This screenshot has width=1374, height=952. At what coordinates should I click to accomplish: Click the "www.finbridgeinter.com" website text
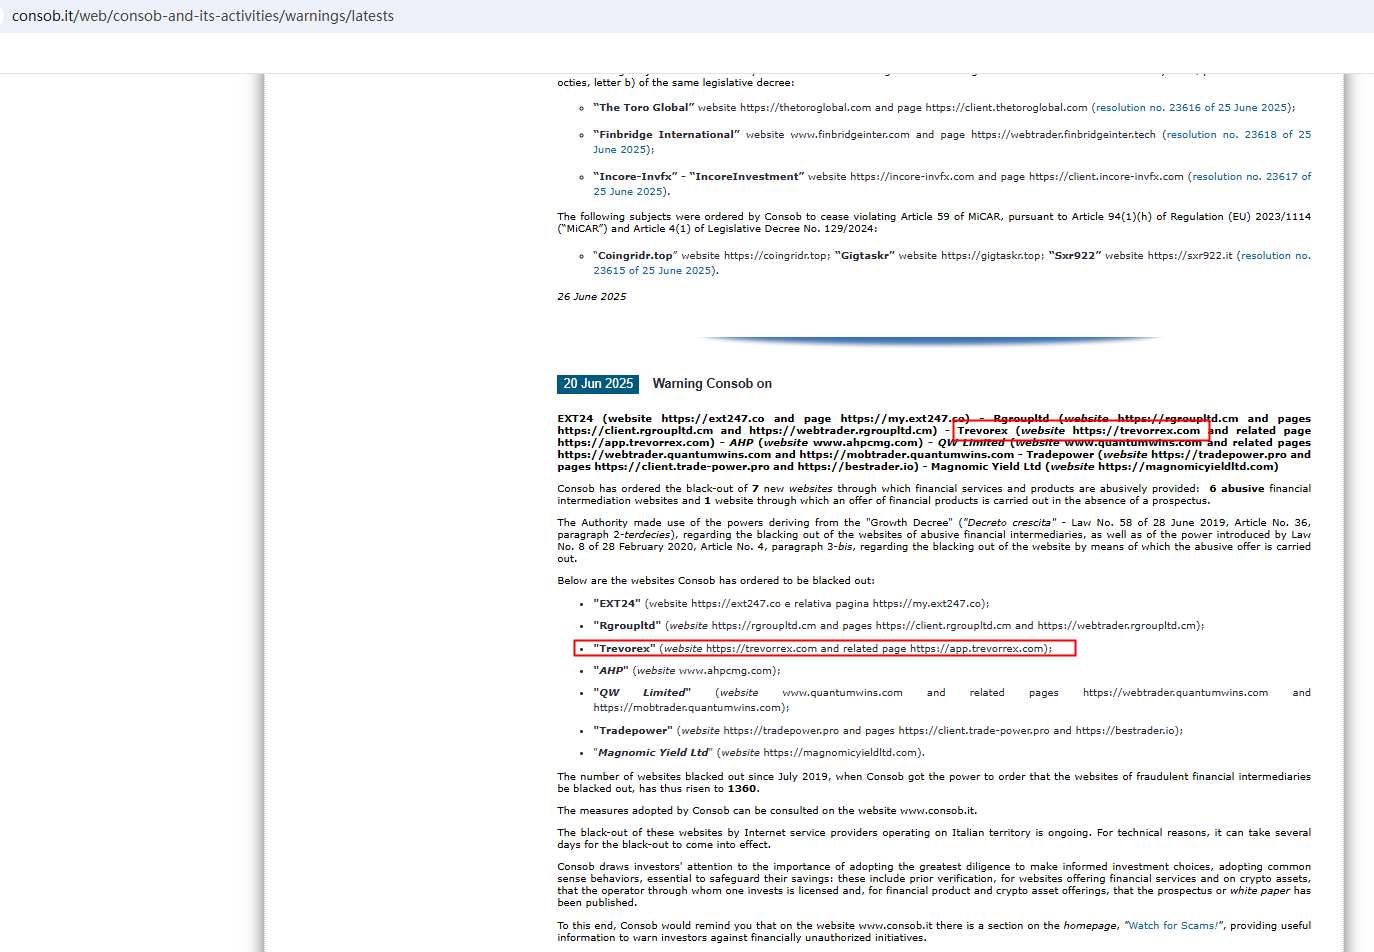click(850, 135)
